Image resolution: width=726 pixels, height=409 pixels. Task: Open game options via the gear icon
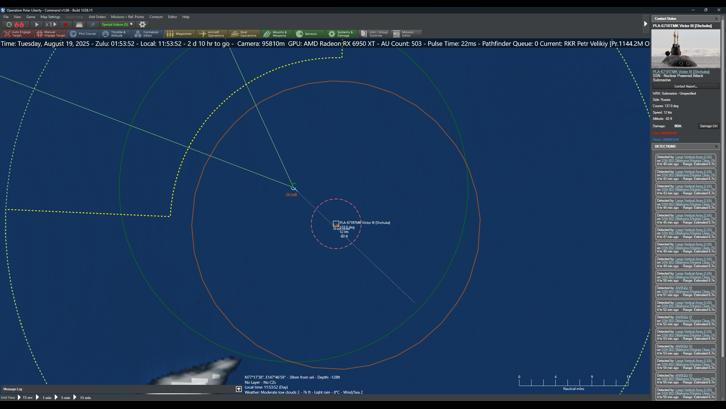click(x=142, y=25)
